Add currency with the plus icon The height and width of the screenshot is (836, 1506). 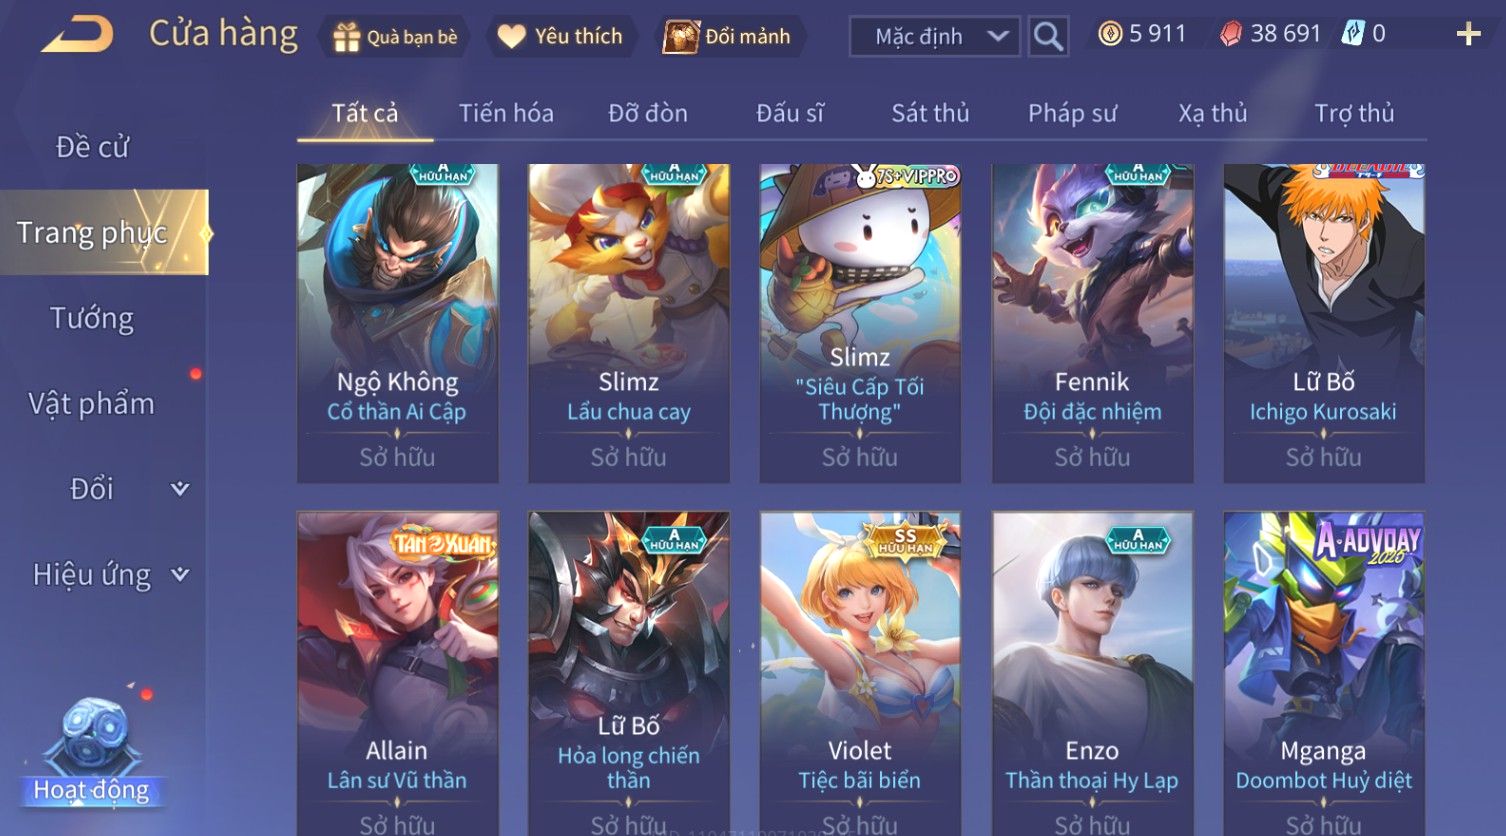pyautogui.click(x=1468, y=35)
